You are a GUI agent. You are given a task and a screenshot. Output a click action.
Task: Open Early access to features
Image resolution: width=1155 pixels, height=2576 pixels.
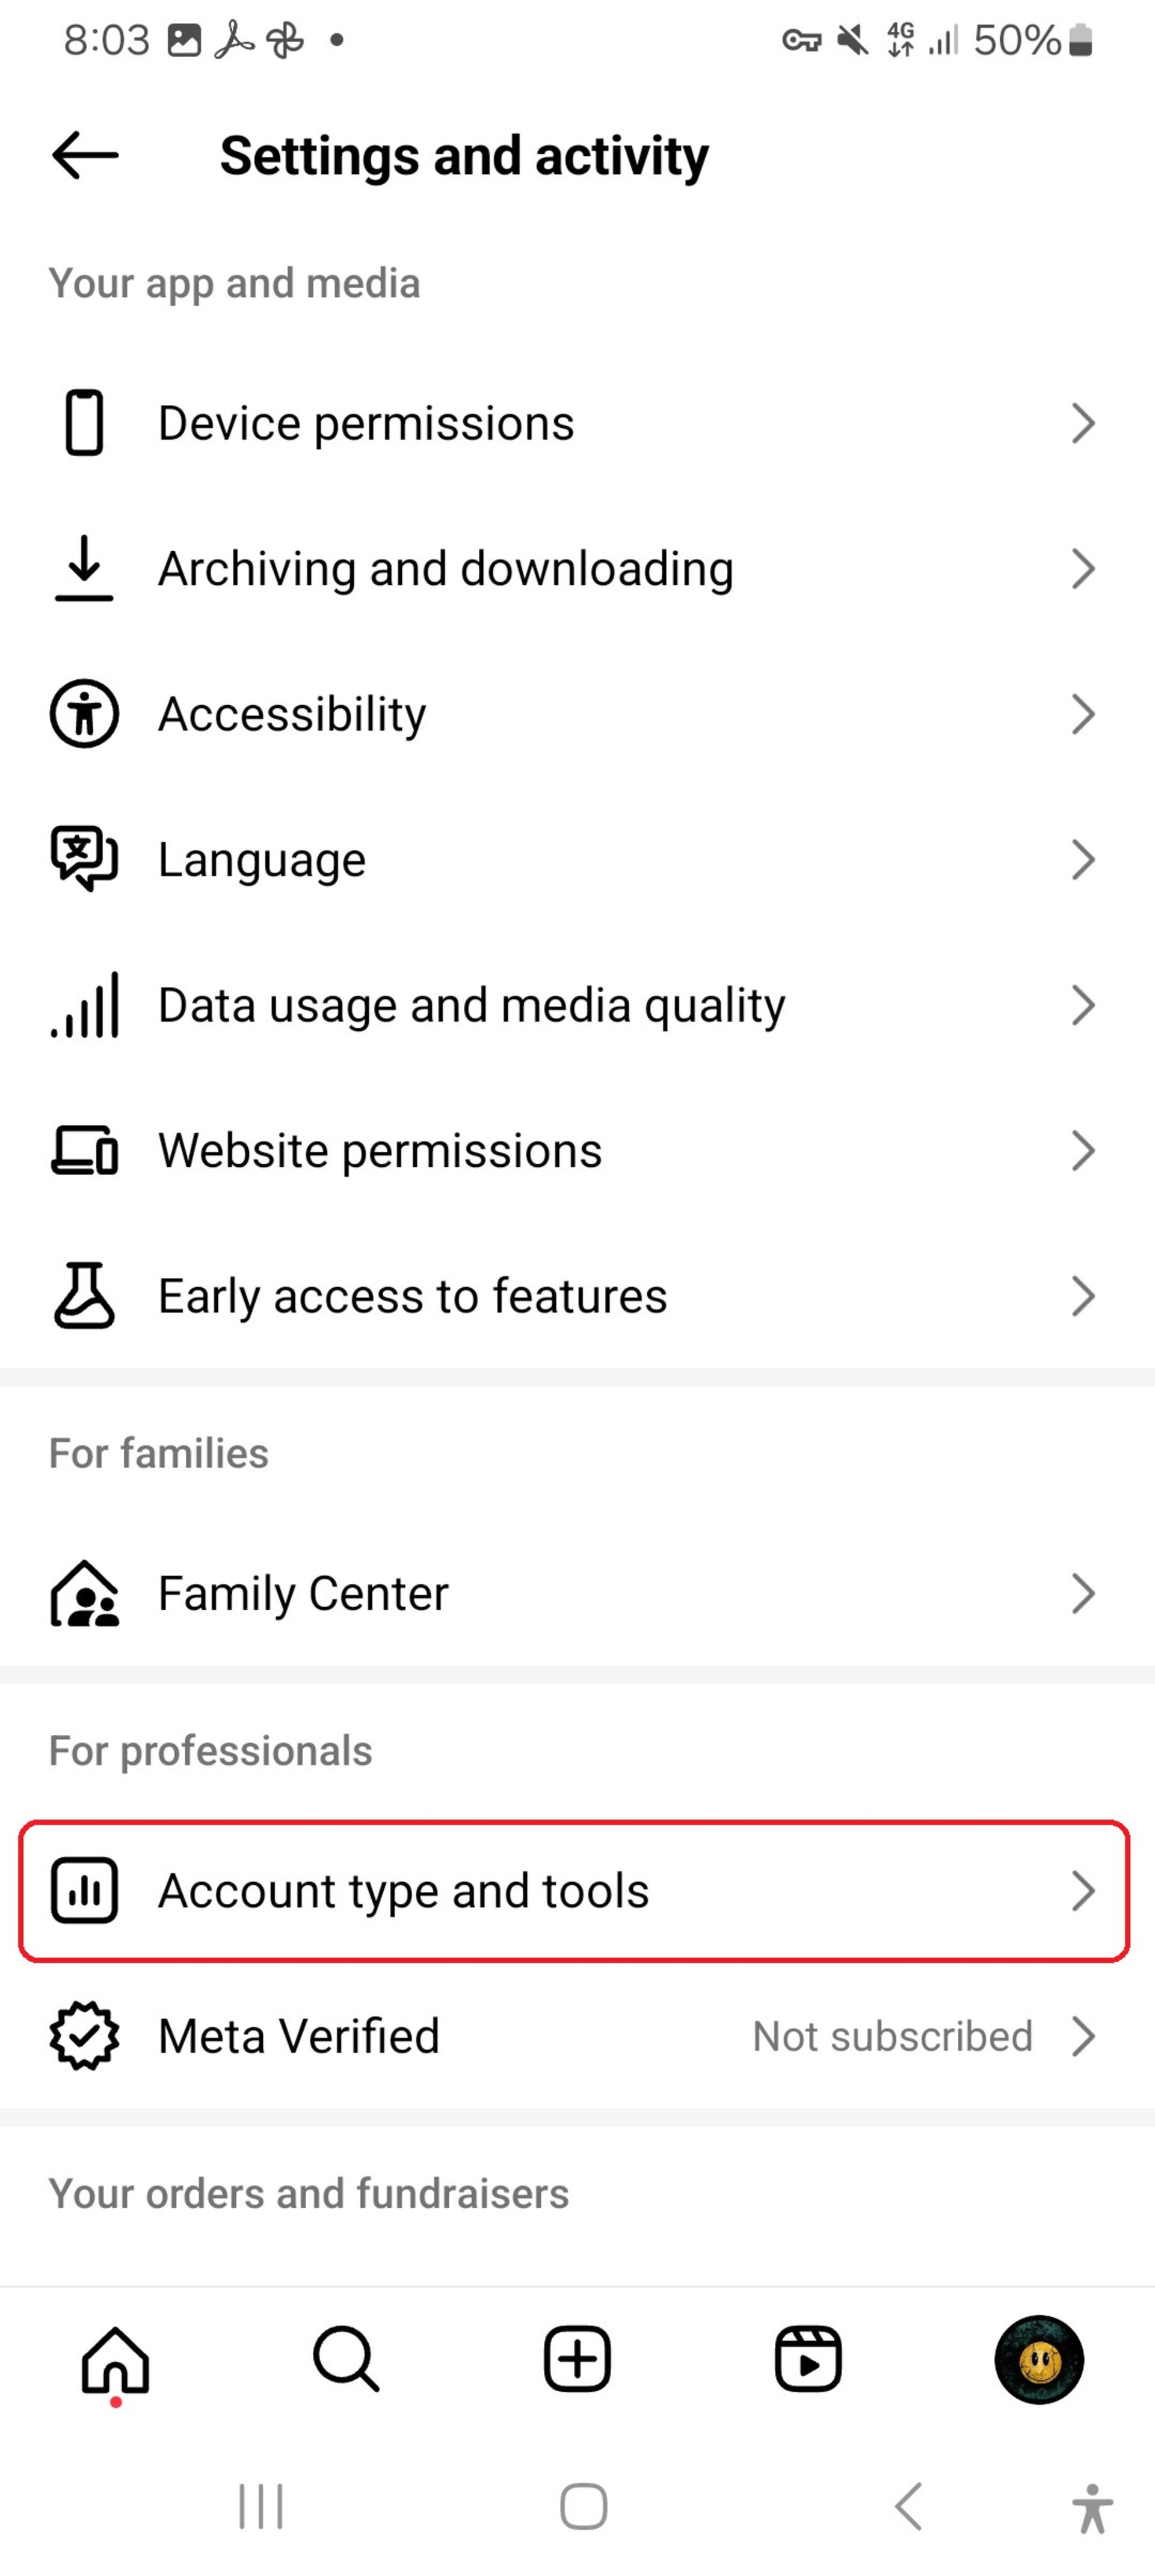click(577, 1294)
